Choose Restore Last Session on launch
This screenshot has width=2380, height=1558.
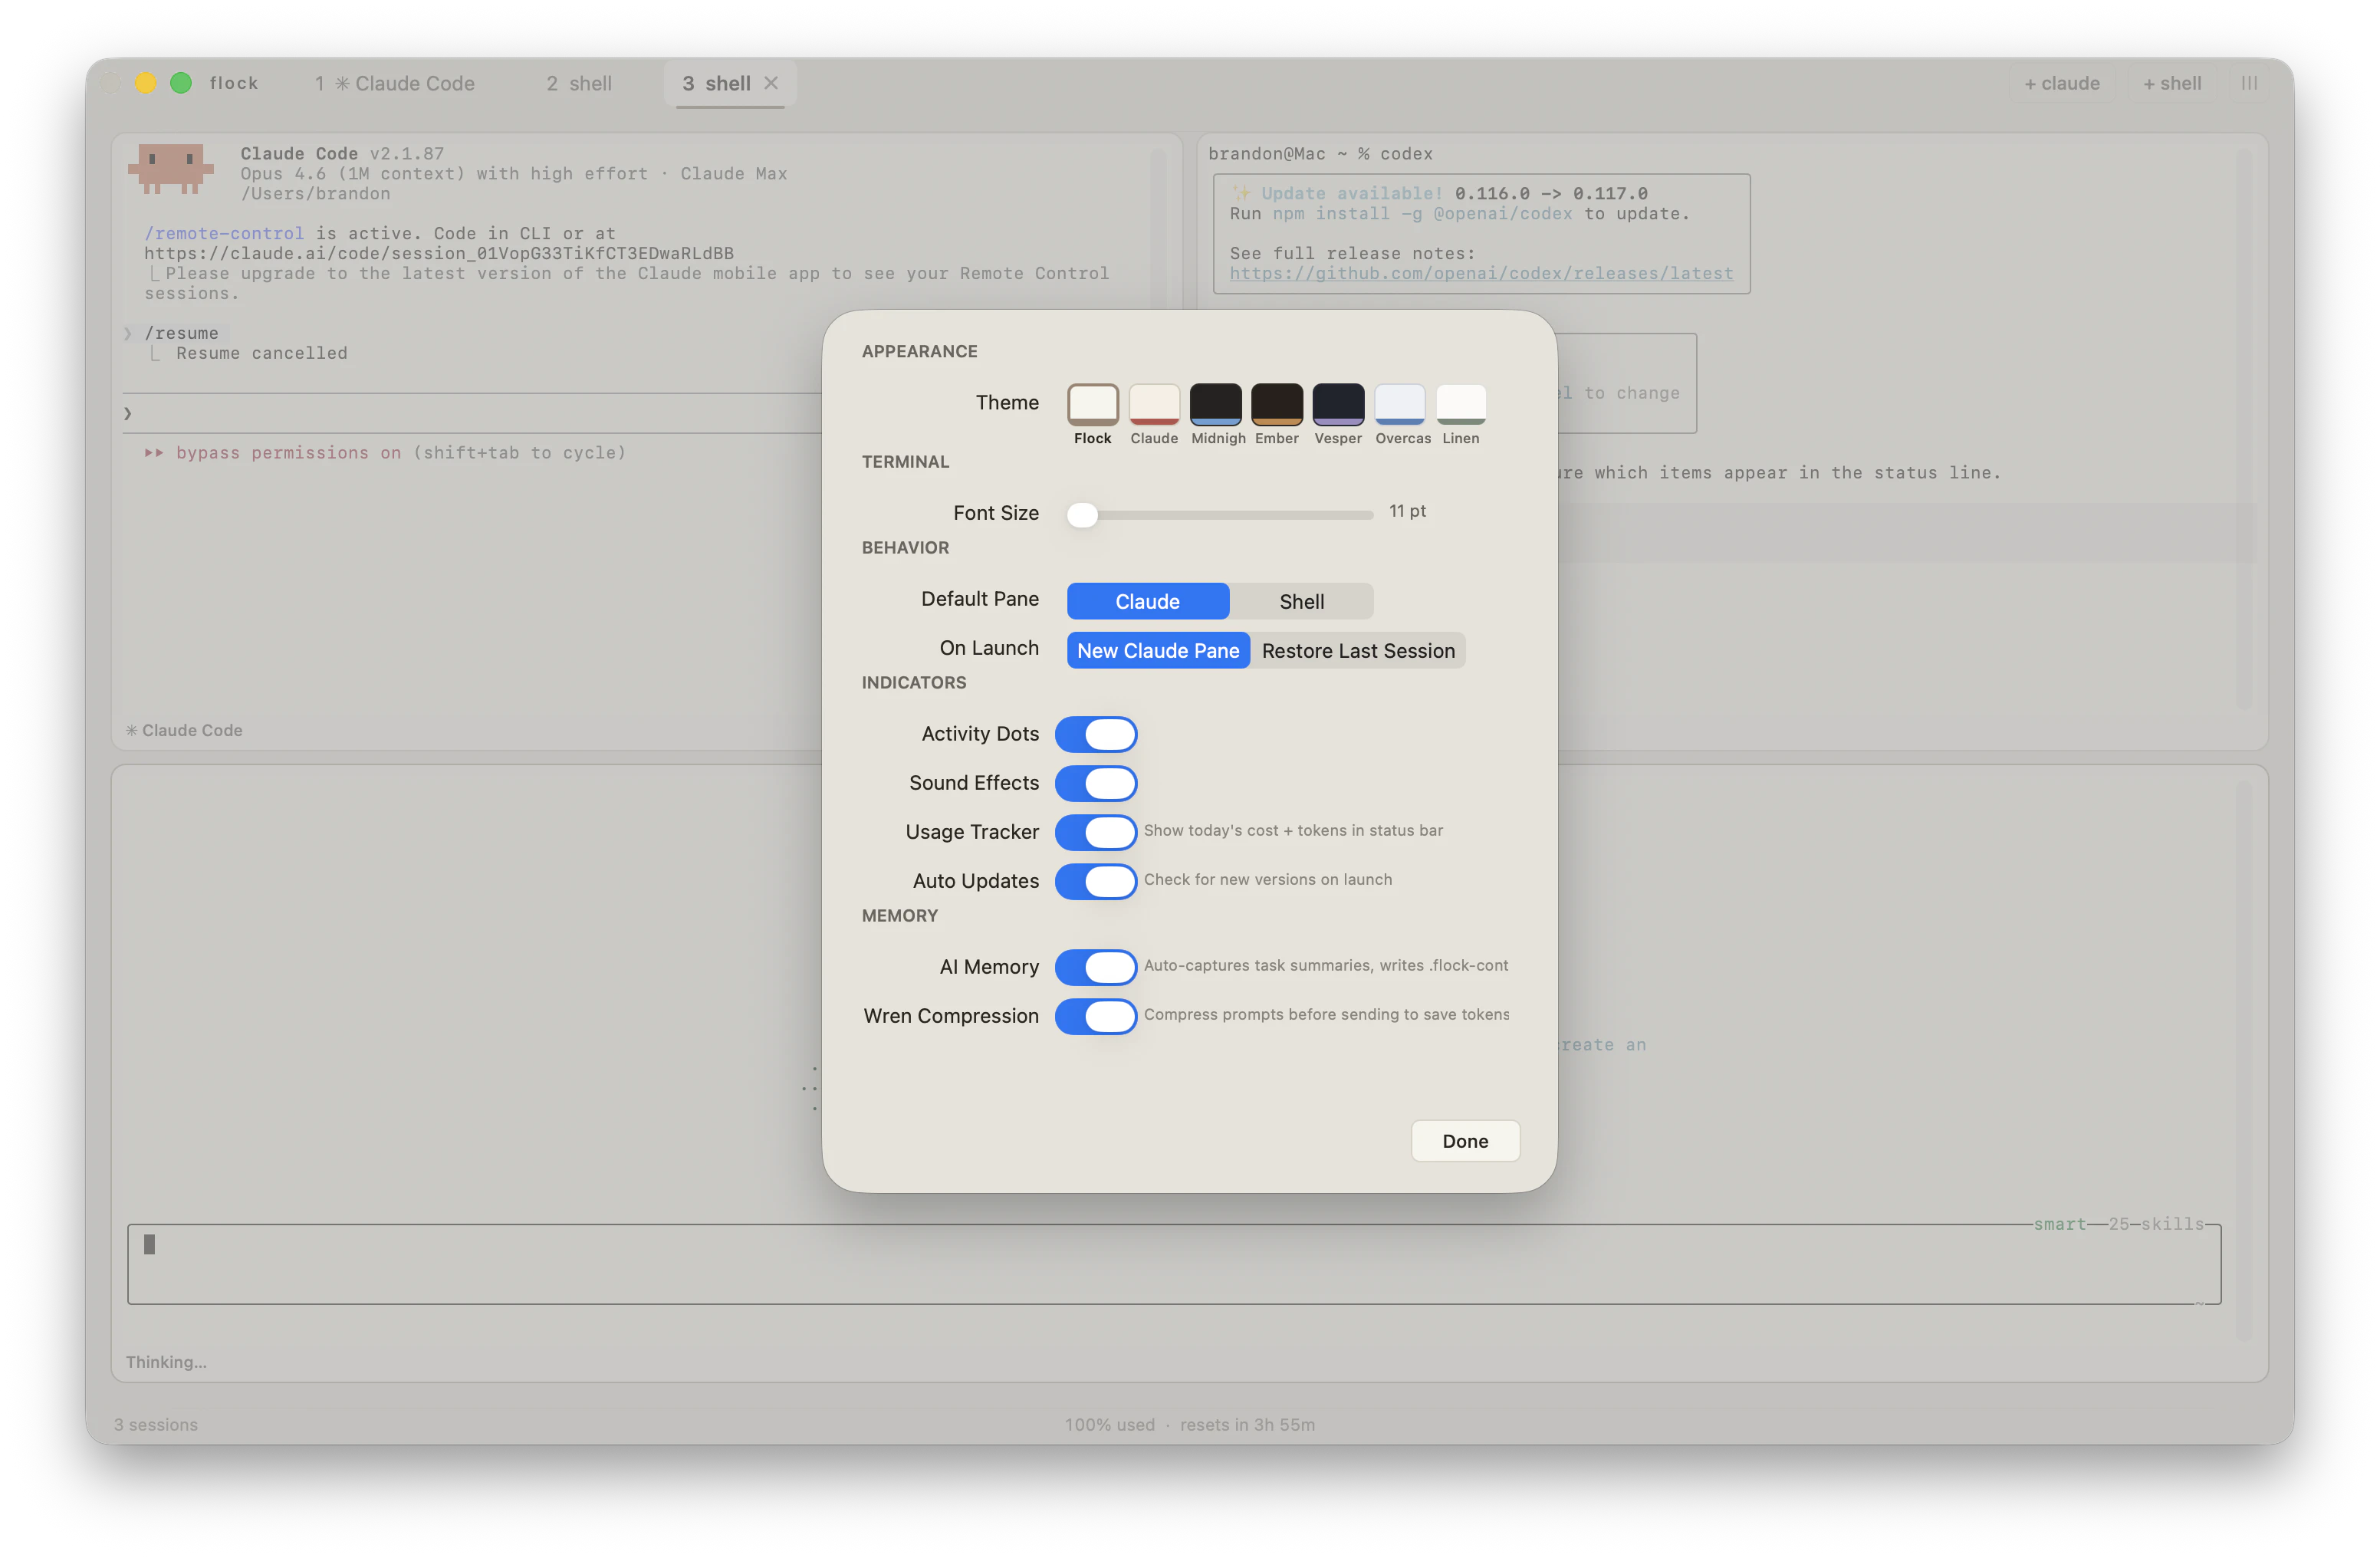[x=1357, y=651]
